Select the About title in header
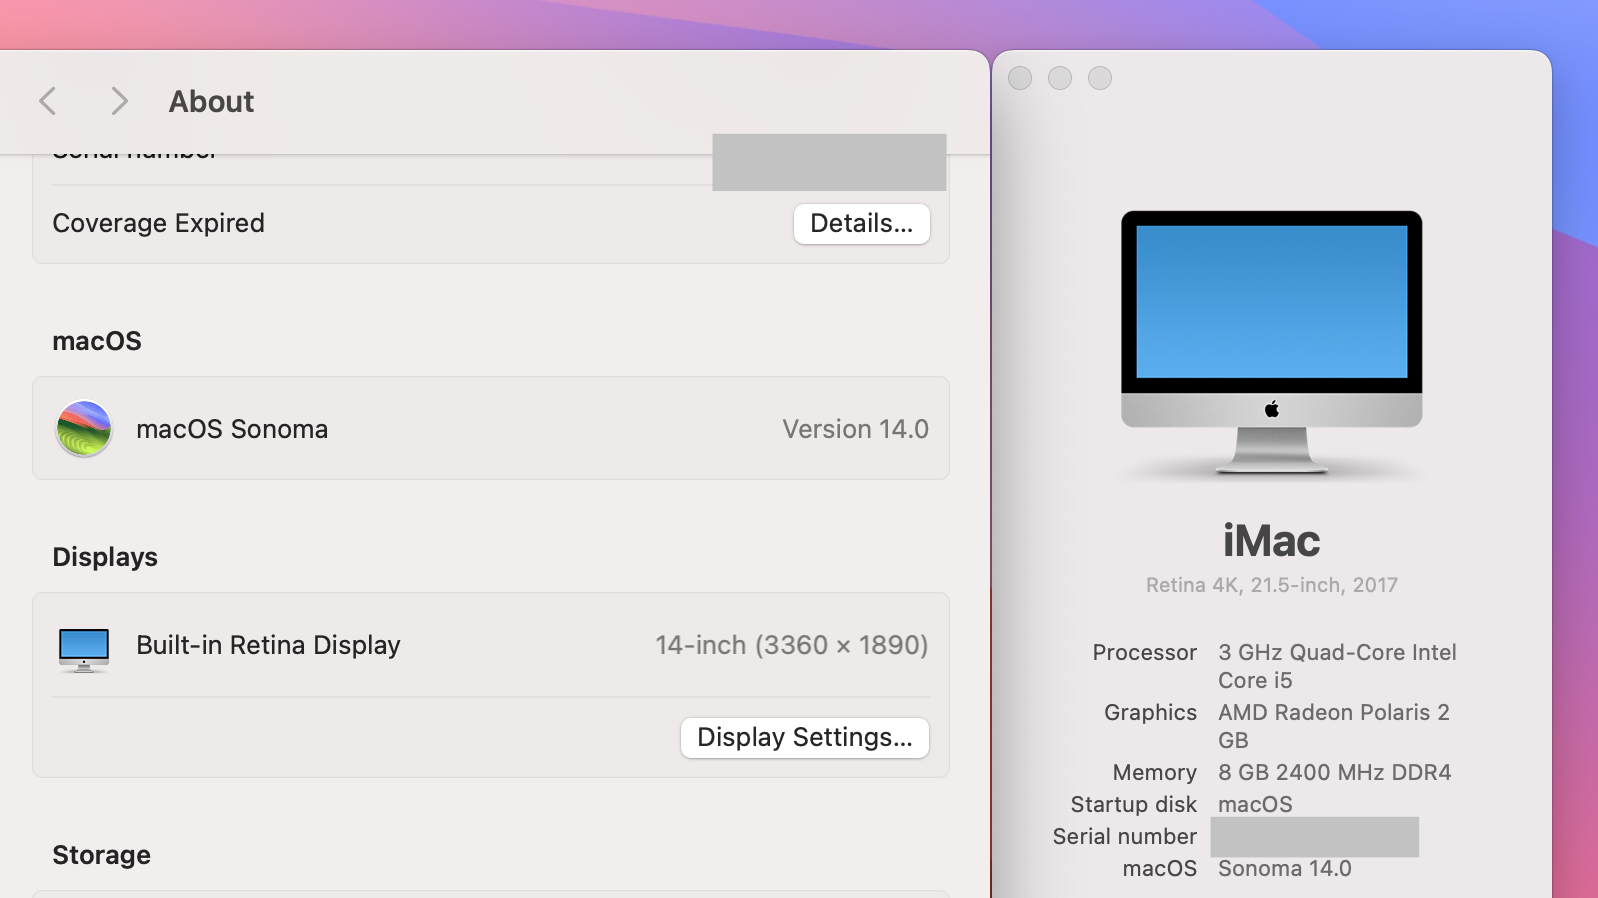The width and height of the screenshot is (1598, 898). (211, 102)
